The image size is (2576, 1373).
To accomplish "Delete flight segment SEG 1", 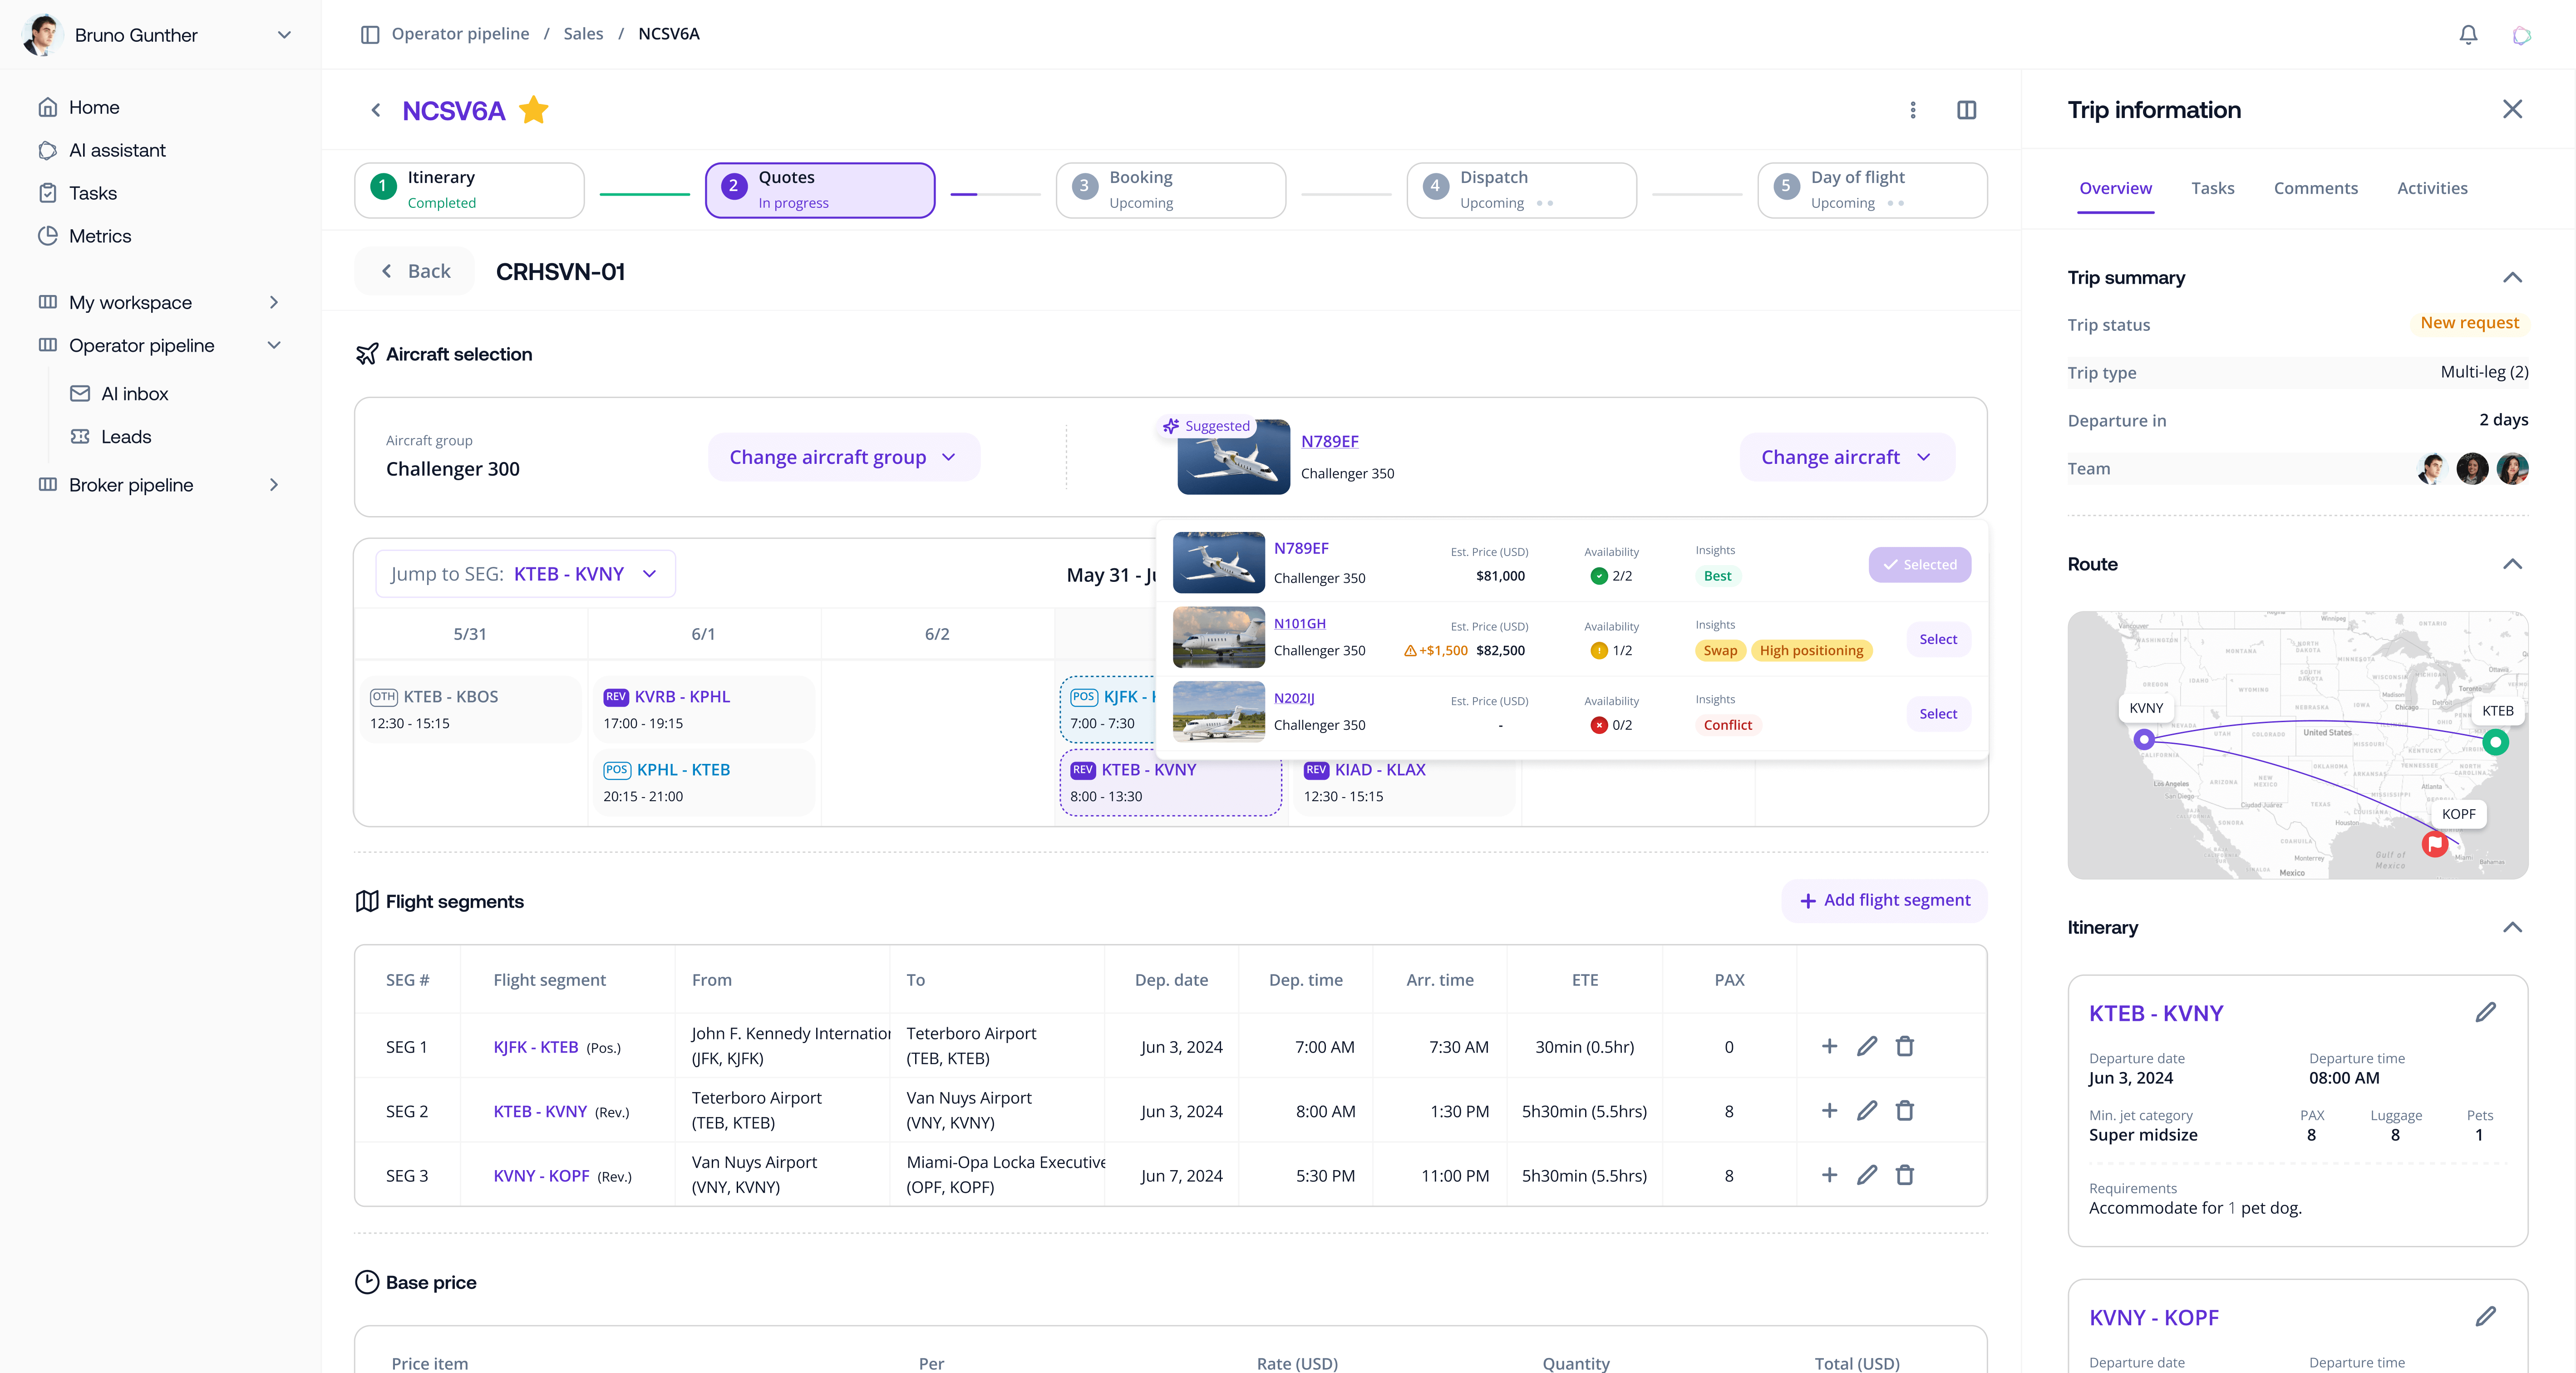I will click(1905, 1046).
